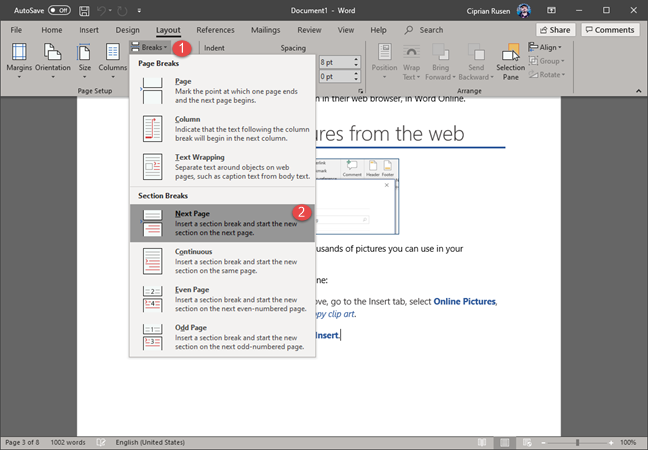This screenshot has width=648, height=450.
Task: Switch to Web Layout view
Action: 526,443
